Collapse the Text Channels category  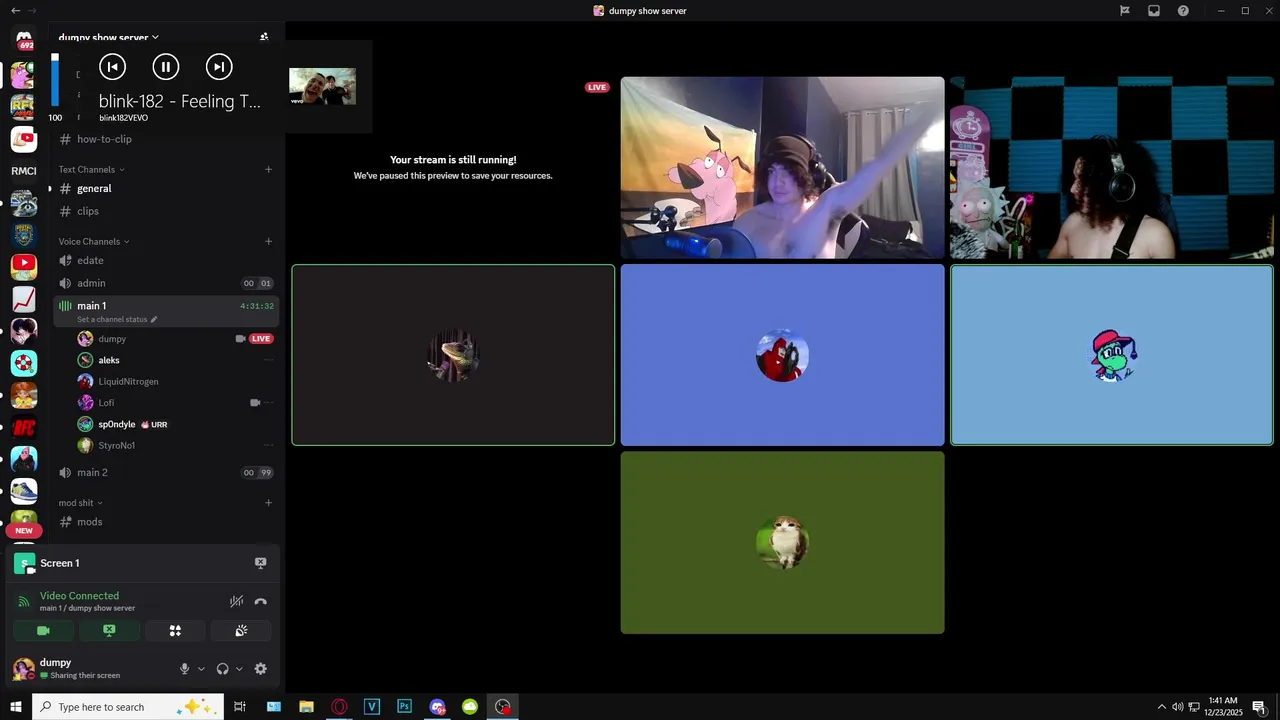tap(92, 170)
